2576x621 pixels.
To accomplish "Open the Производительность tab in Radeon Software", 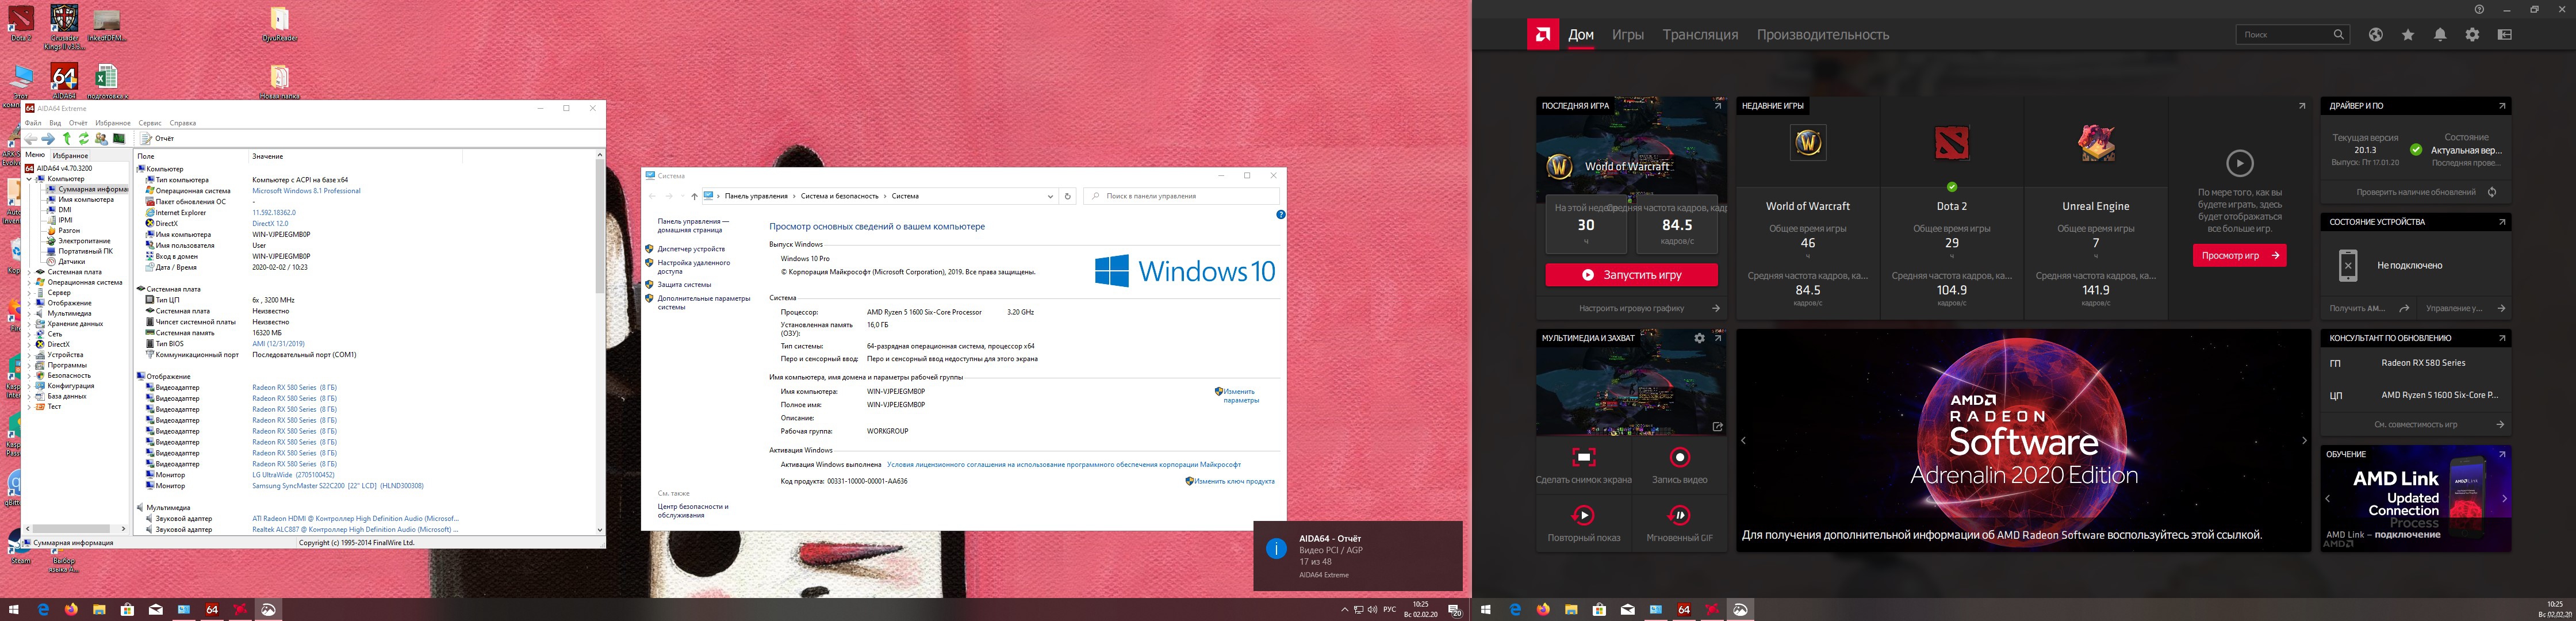I will pyautogui.click(x=1823, y=35).
